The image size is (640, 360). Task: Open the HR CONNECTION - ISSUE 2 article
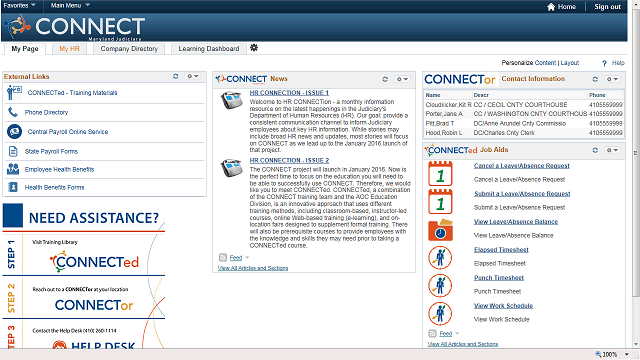(289, 160)
